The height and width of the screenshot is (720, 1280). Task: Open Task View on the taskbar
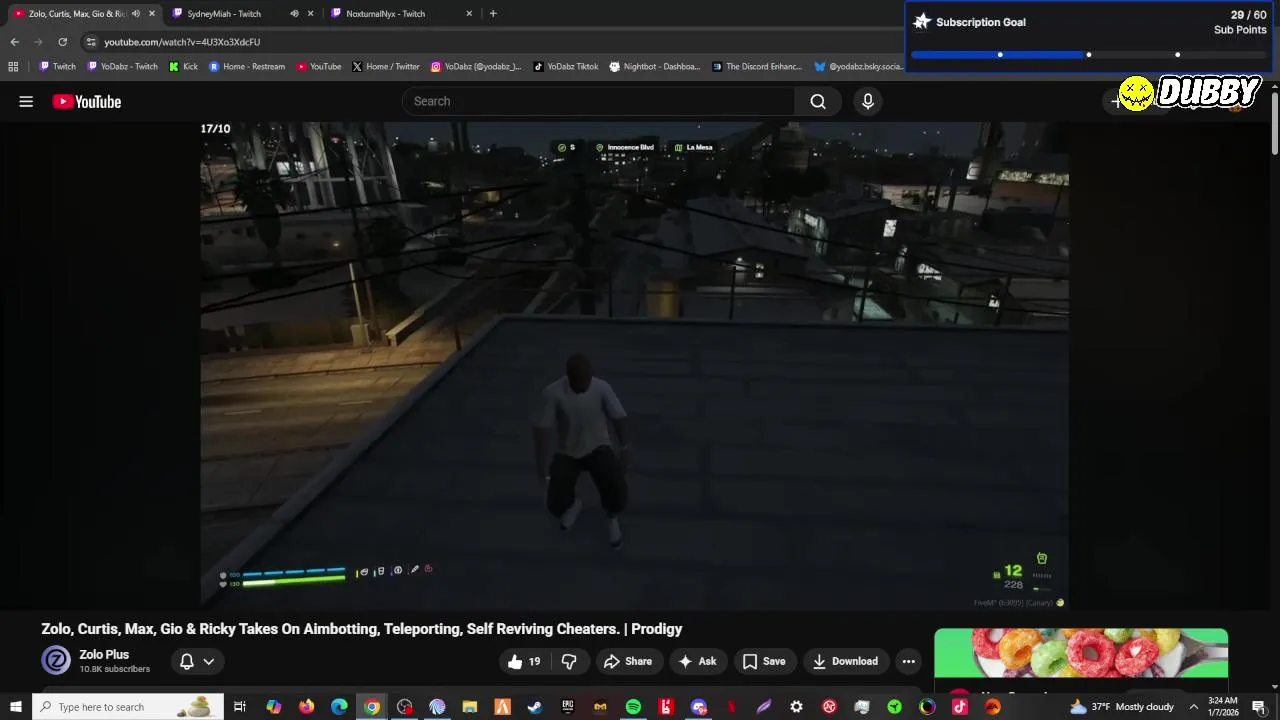click(239, 707)
